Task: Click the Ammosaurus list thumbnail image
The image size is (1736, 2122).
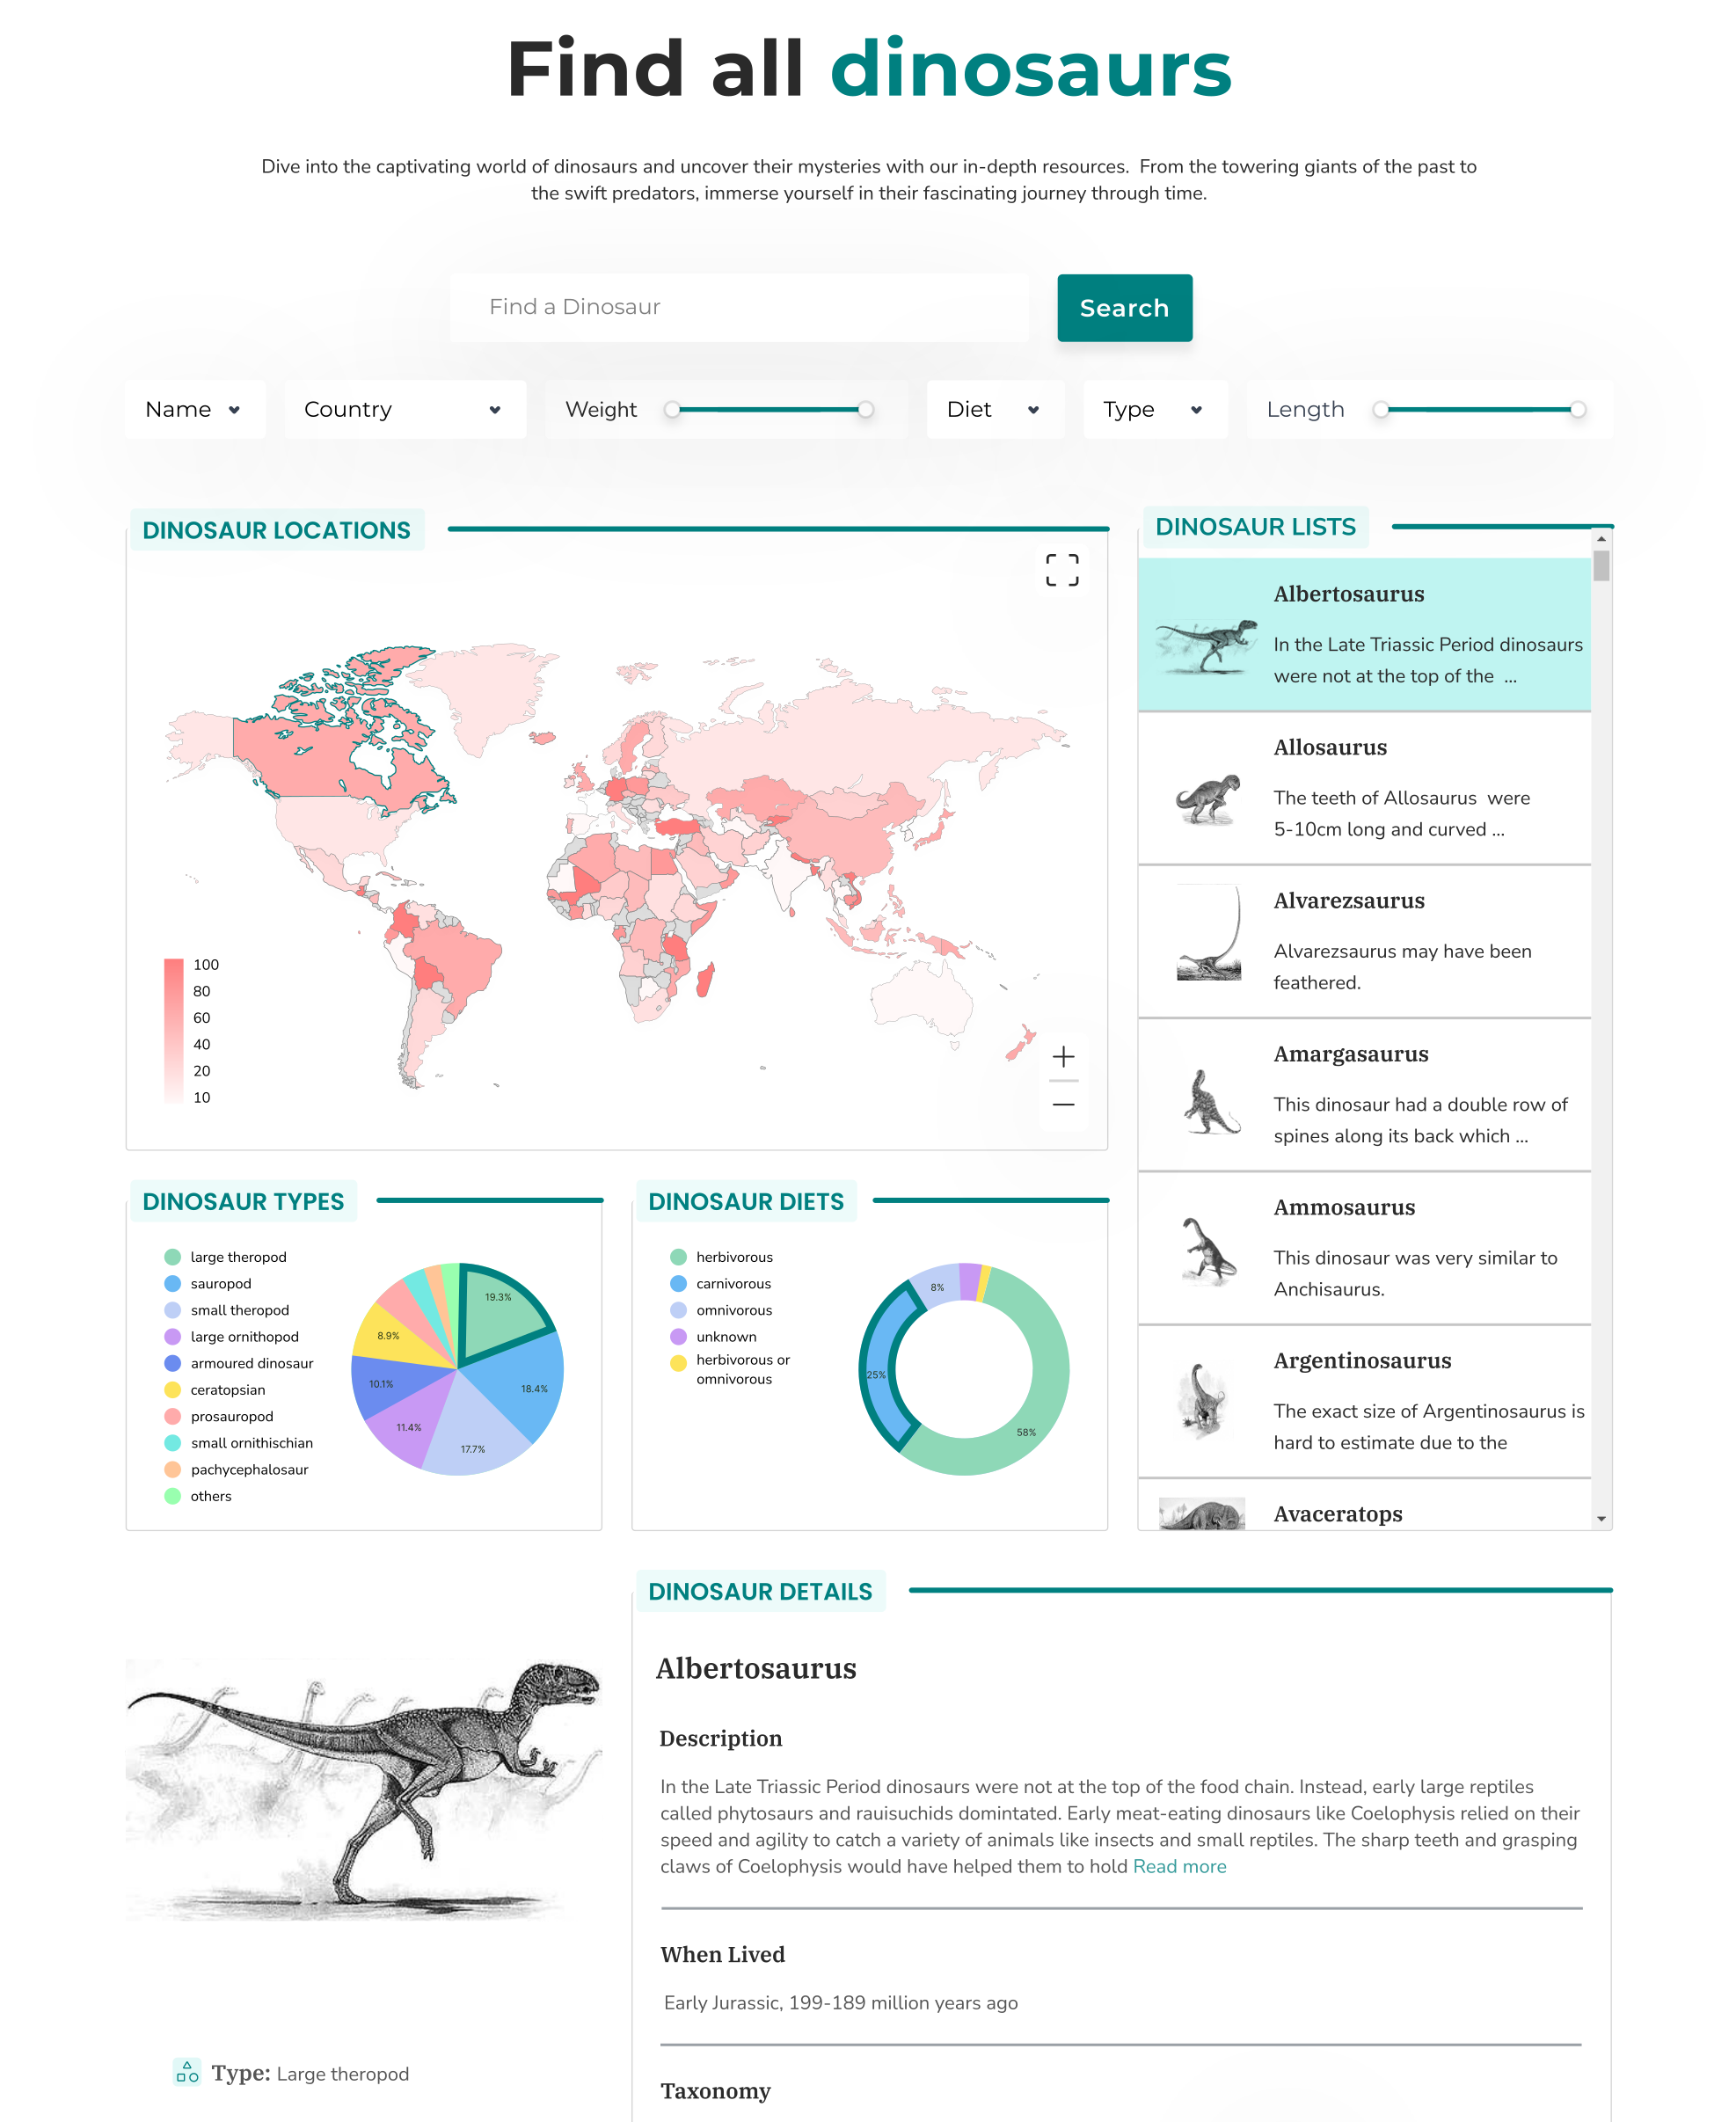Action: click(1208, 1250)
